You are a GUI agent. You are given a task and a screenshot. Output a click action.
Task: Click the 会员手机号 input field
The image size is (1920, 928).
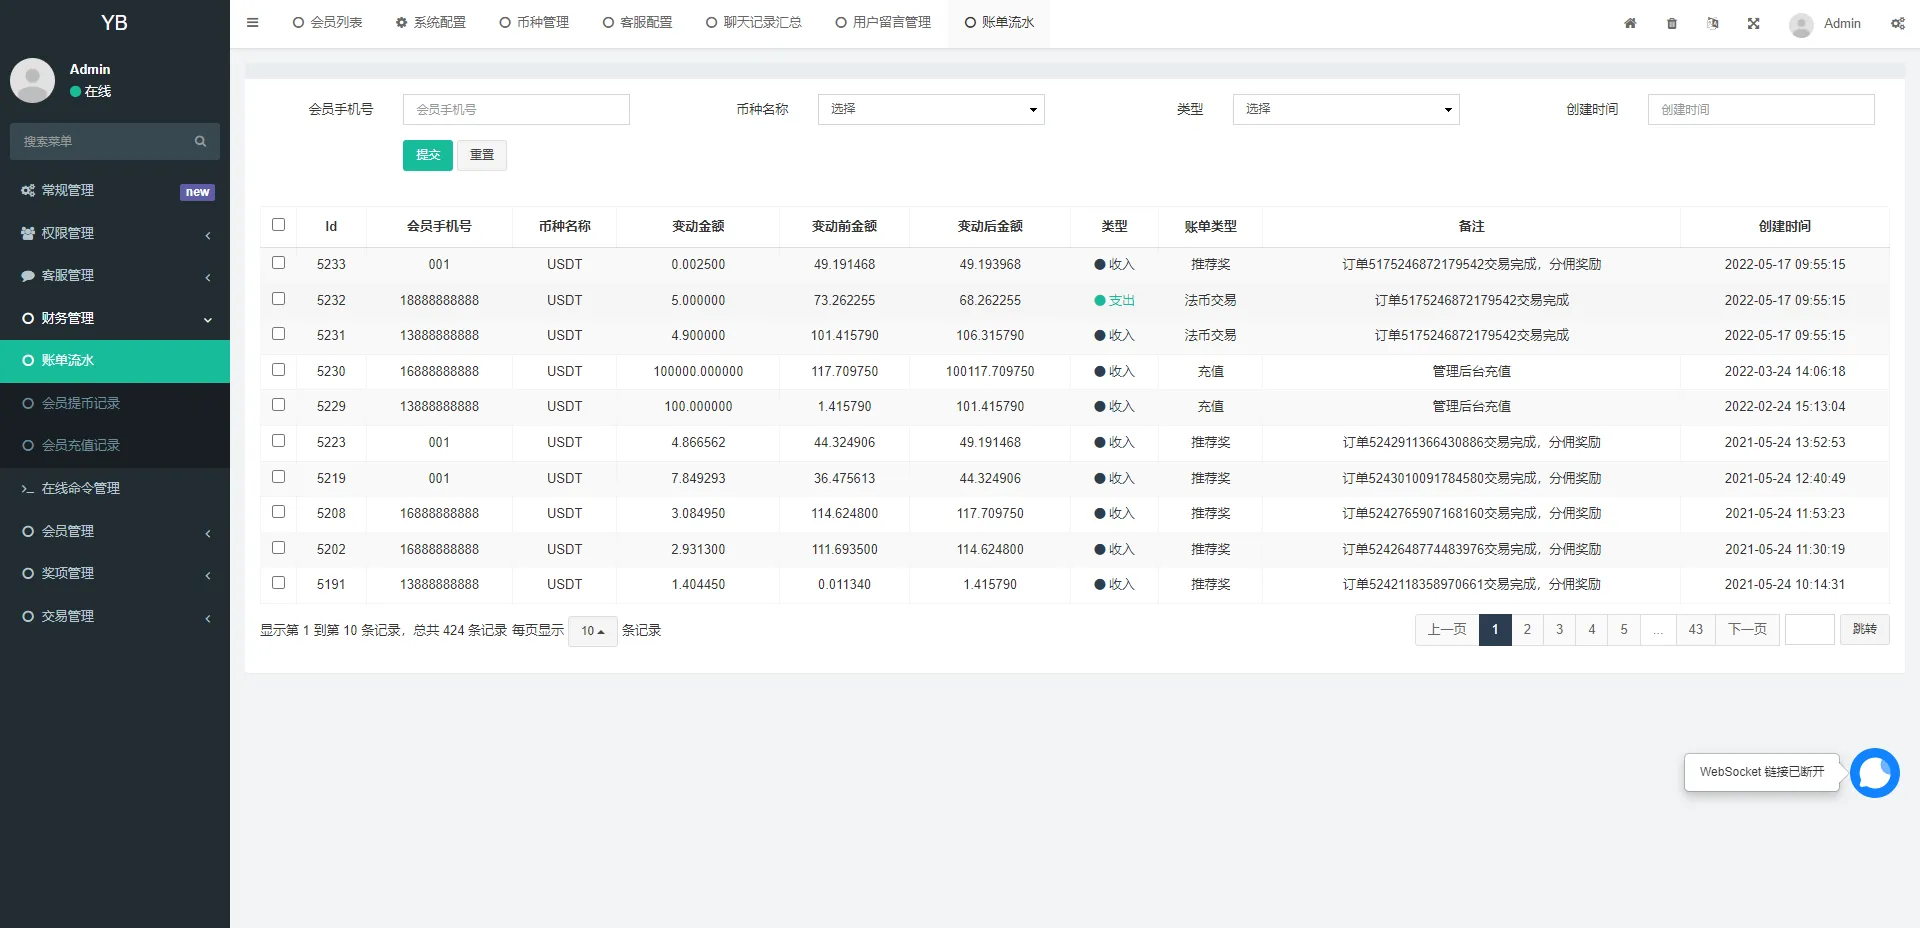coord(516,109)
